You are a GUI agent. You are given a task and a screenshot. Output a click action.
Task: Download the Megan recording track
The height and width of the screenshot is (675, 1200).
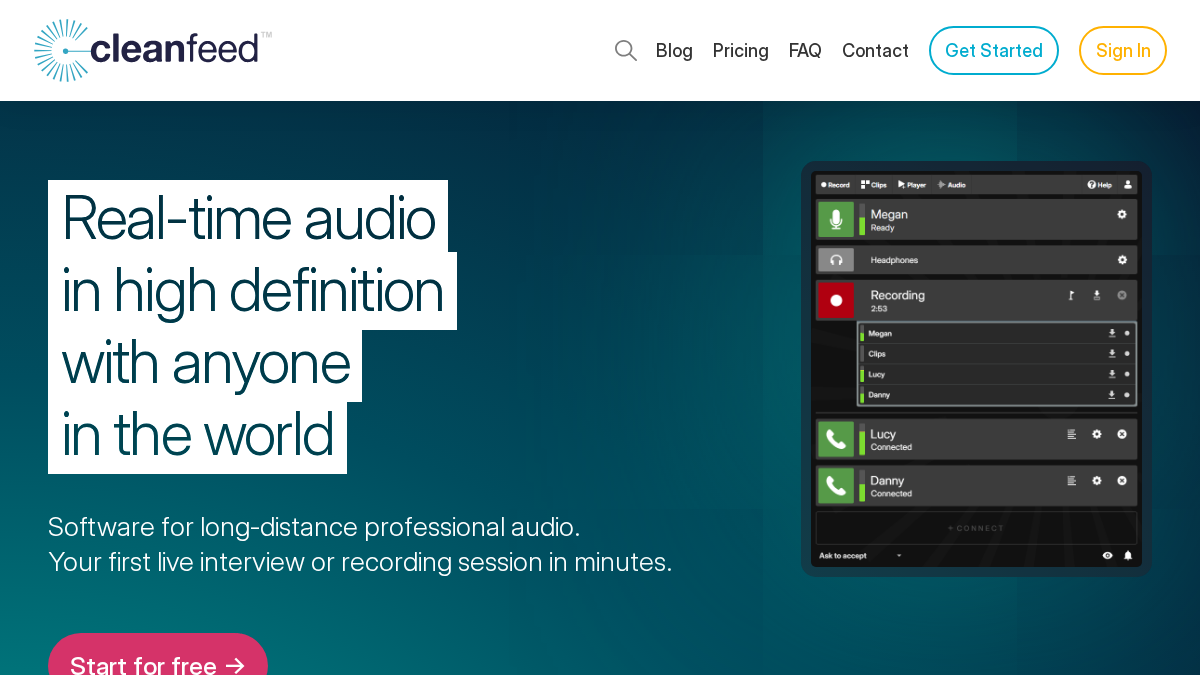(x=1111, y=333)
